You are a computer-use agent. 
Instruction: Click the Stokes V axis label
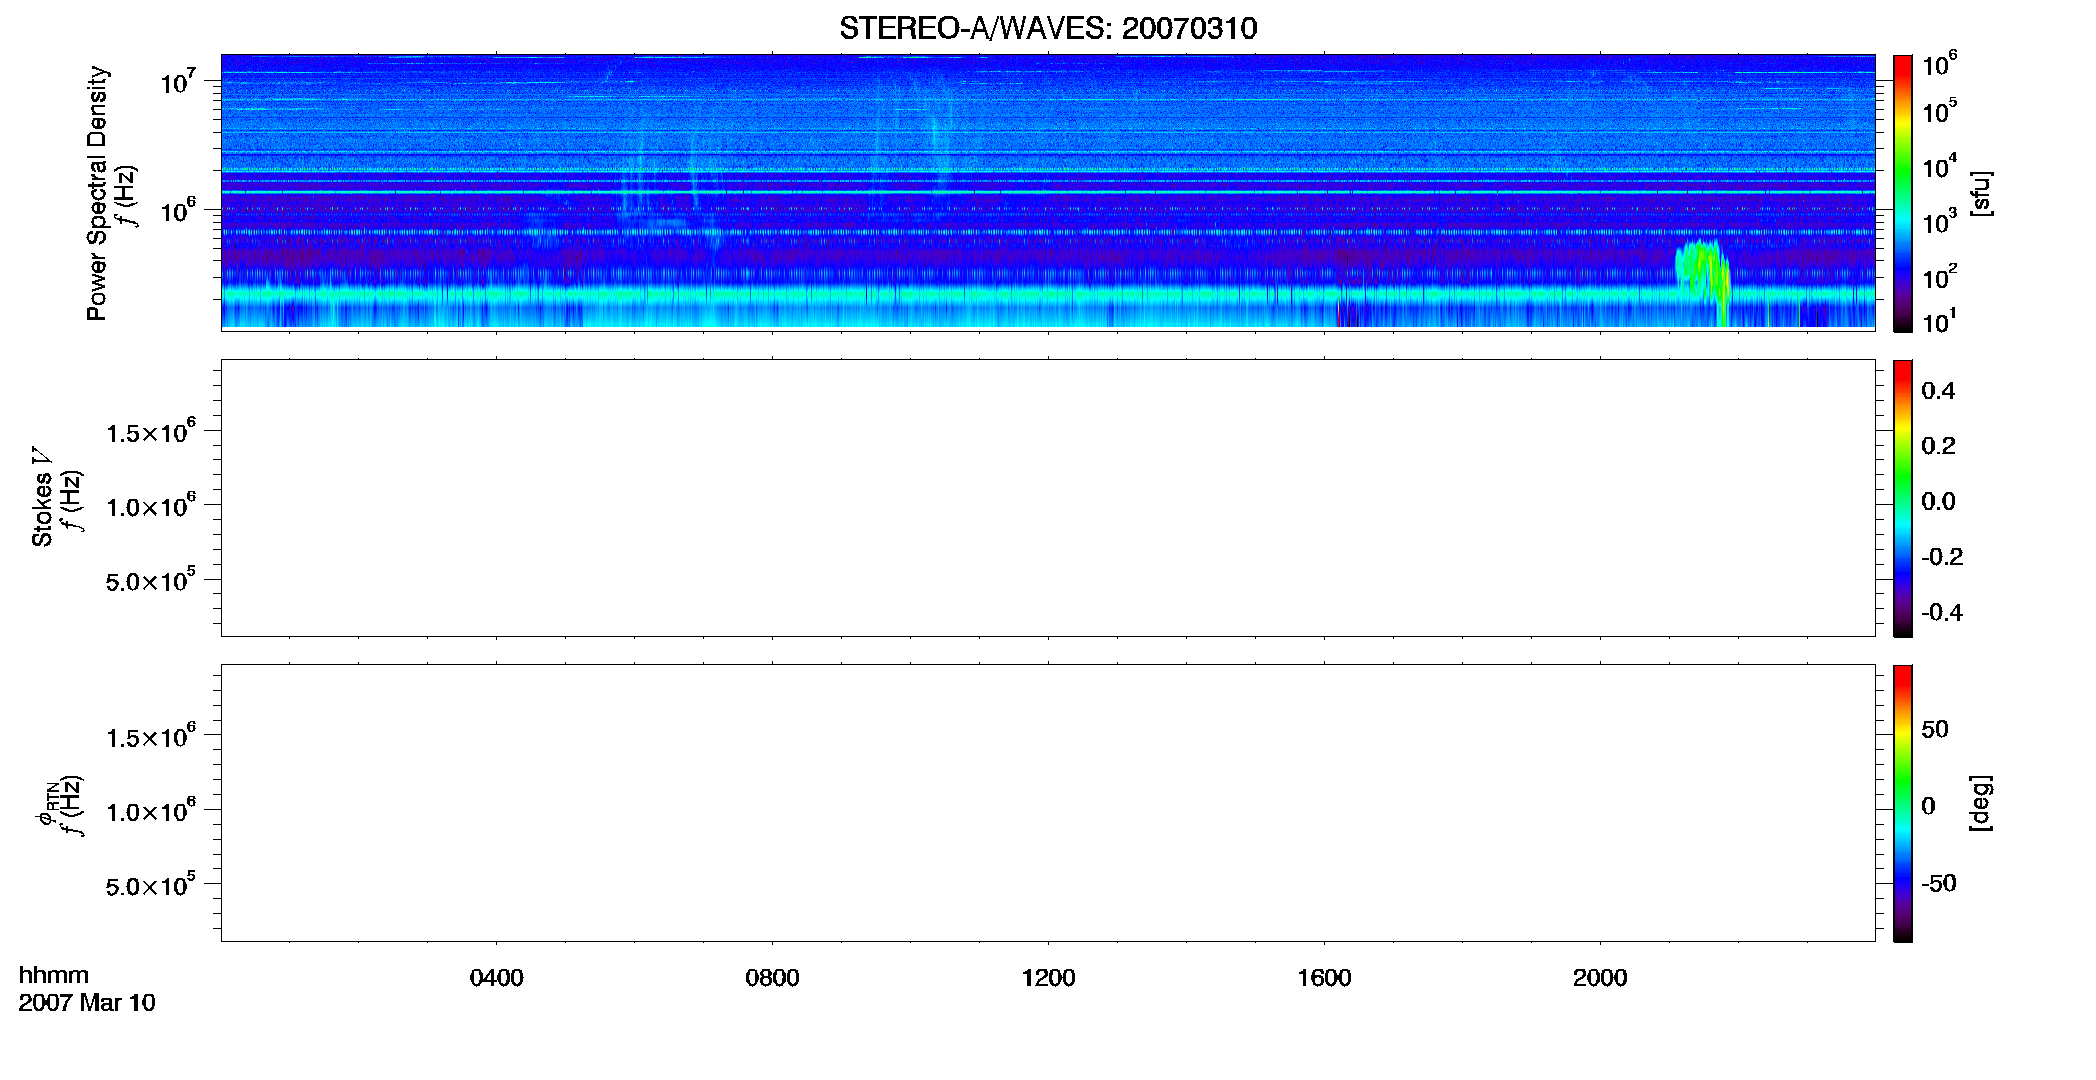click(x=43, y=497)
